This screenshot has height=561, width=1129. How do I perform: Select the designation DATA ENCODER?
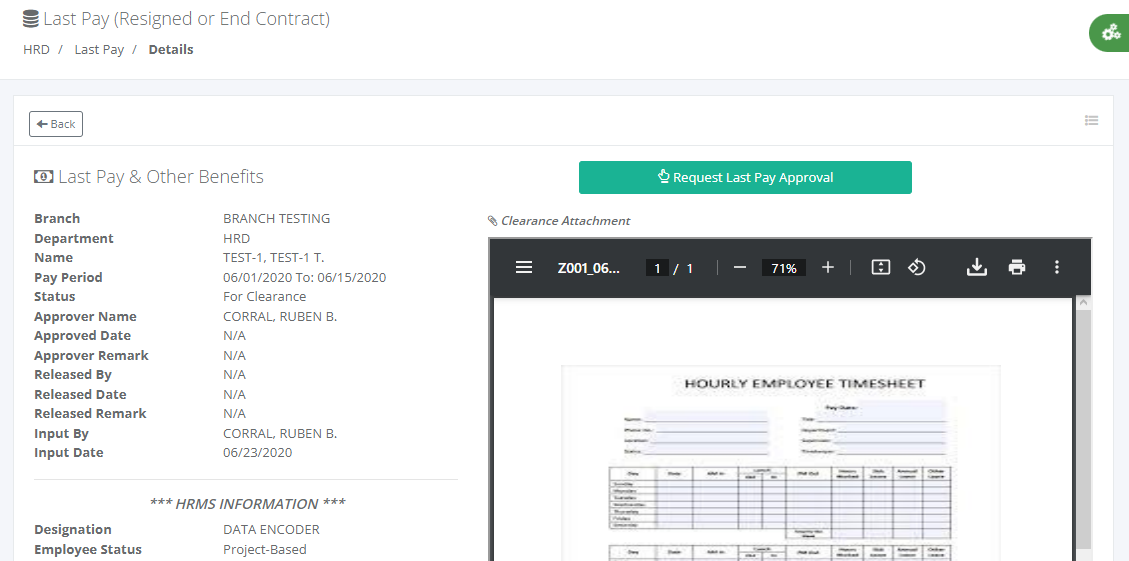[x=271, y=530]
